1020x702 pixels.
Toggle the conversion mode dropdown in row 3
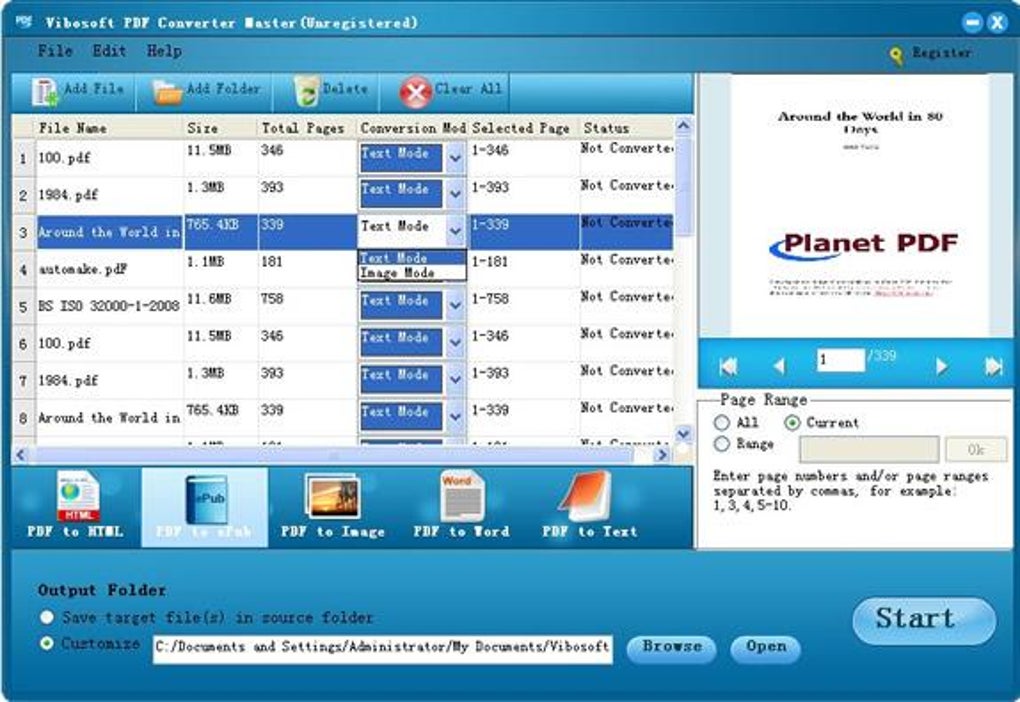coord(455,230)
